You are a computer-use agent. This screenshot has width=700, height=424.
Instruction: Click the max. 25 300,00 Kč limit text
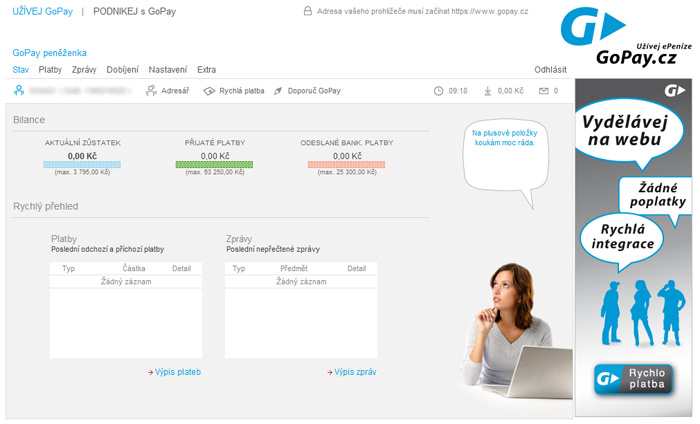pos(347,172)
